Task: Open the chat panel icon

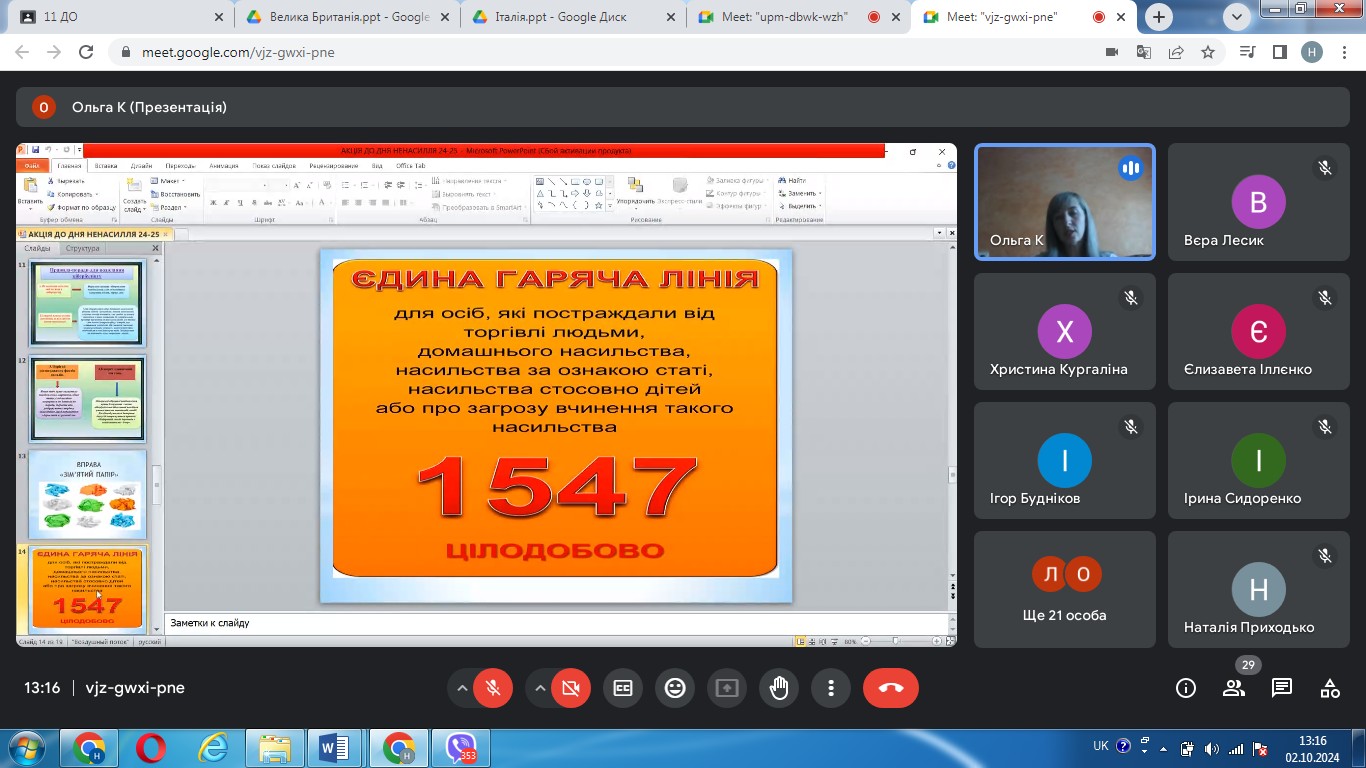Action: pos(1282,688)
